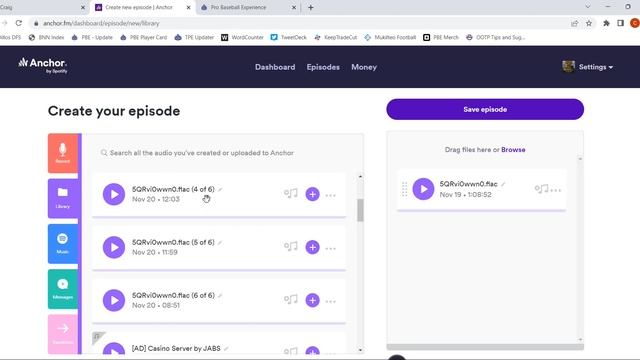Play the 5 of 6 audio clip
The width and height of the screenshot is (640, 360).
(114, 247)
